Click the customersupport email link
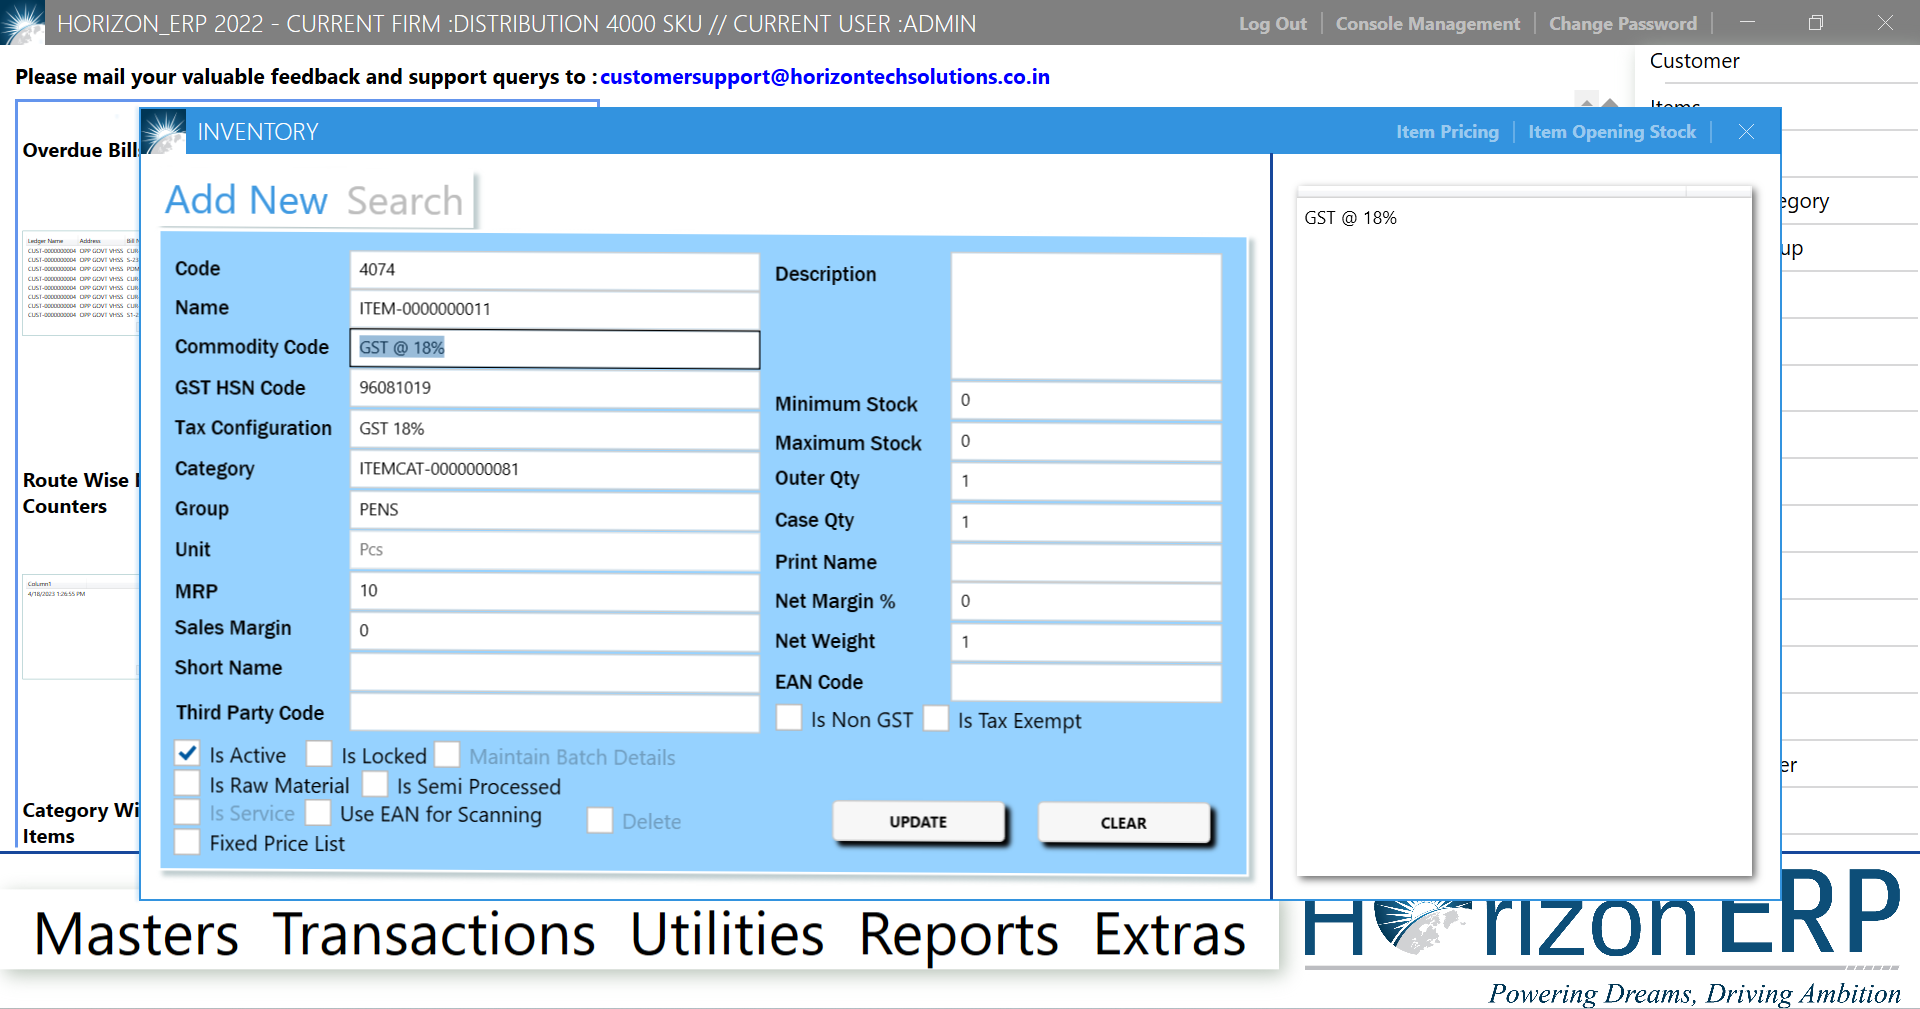 pyautogui.click(x=826, y=76)
